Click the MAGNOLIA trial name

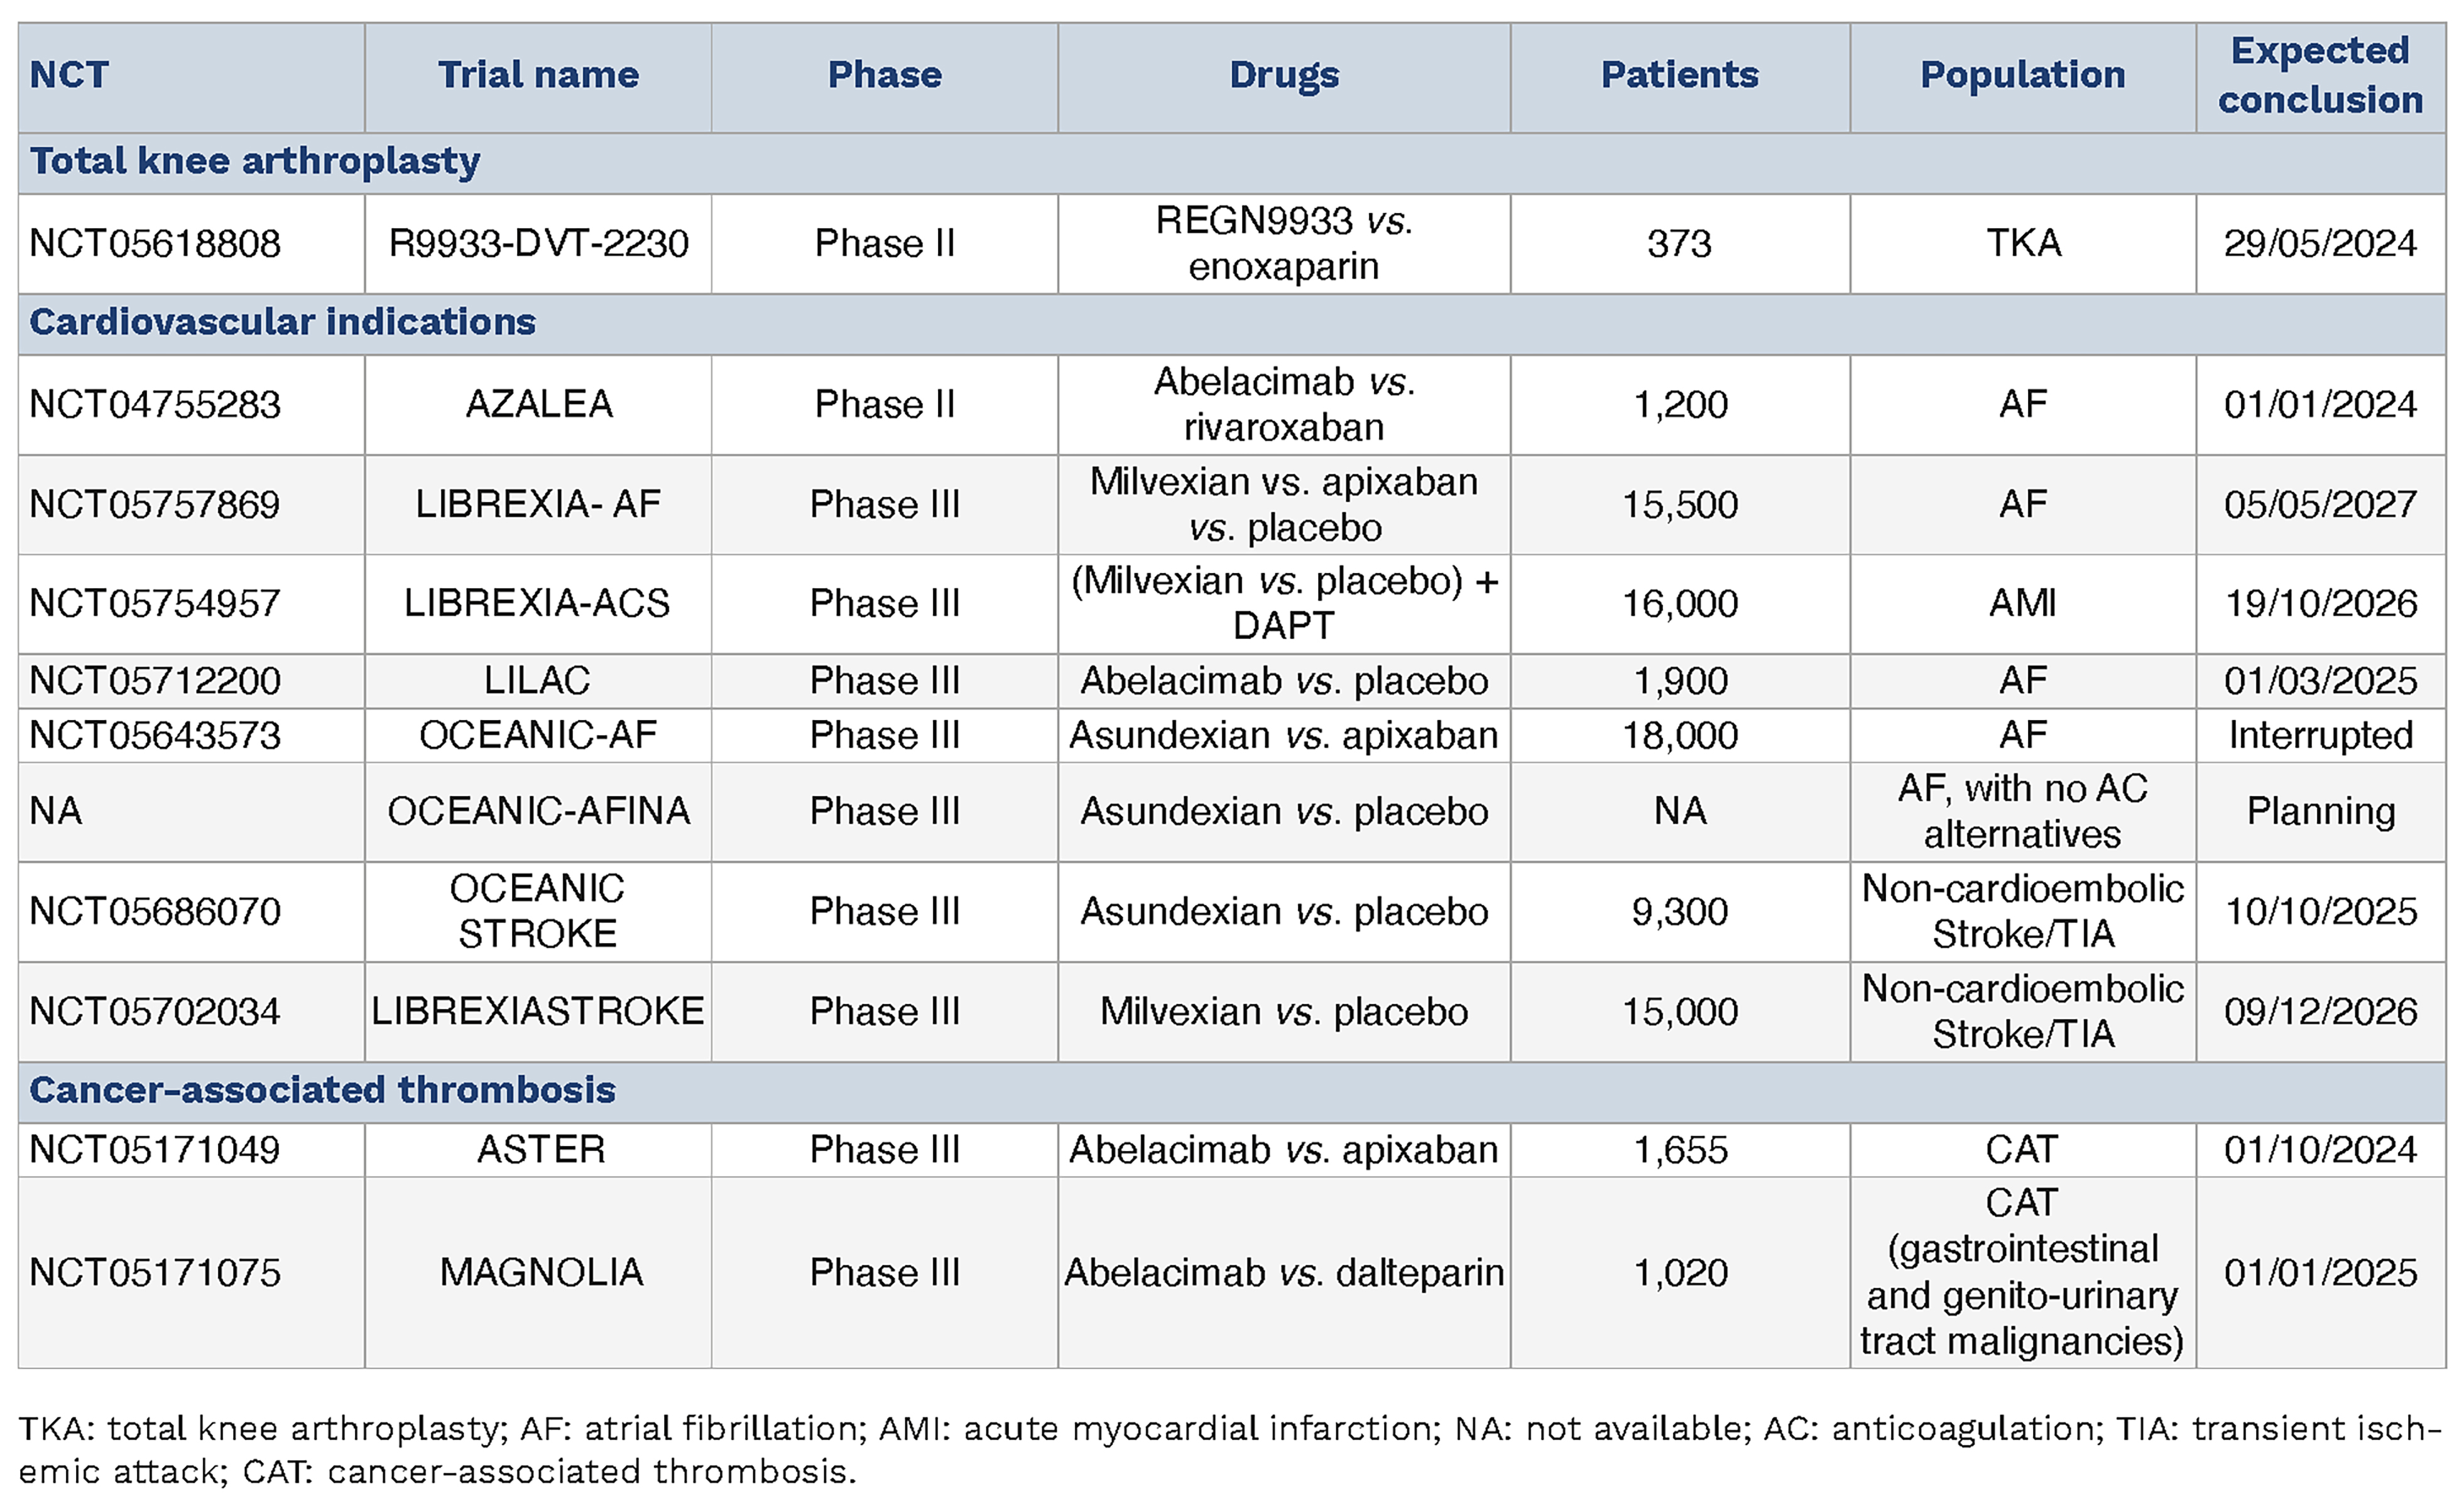[x=541, y=1272]
